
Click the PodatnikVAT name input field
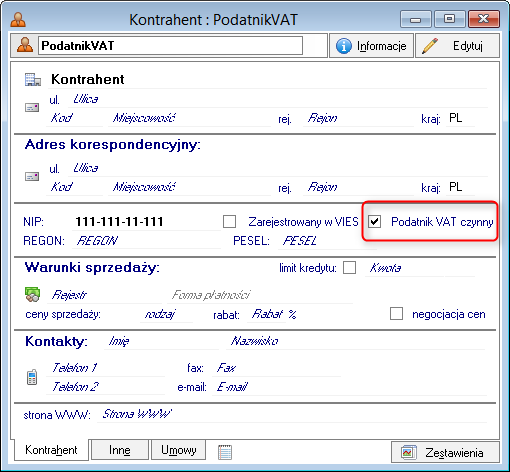click(x=170, y=45)
